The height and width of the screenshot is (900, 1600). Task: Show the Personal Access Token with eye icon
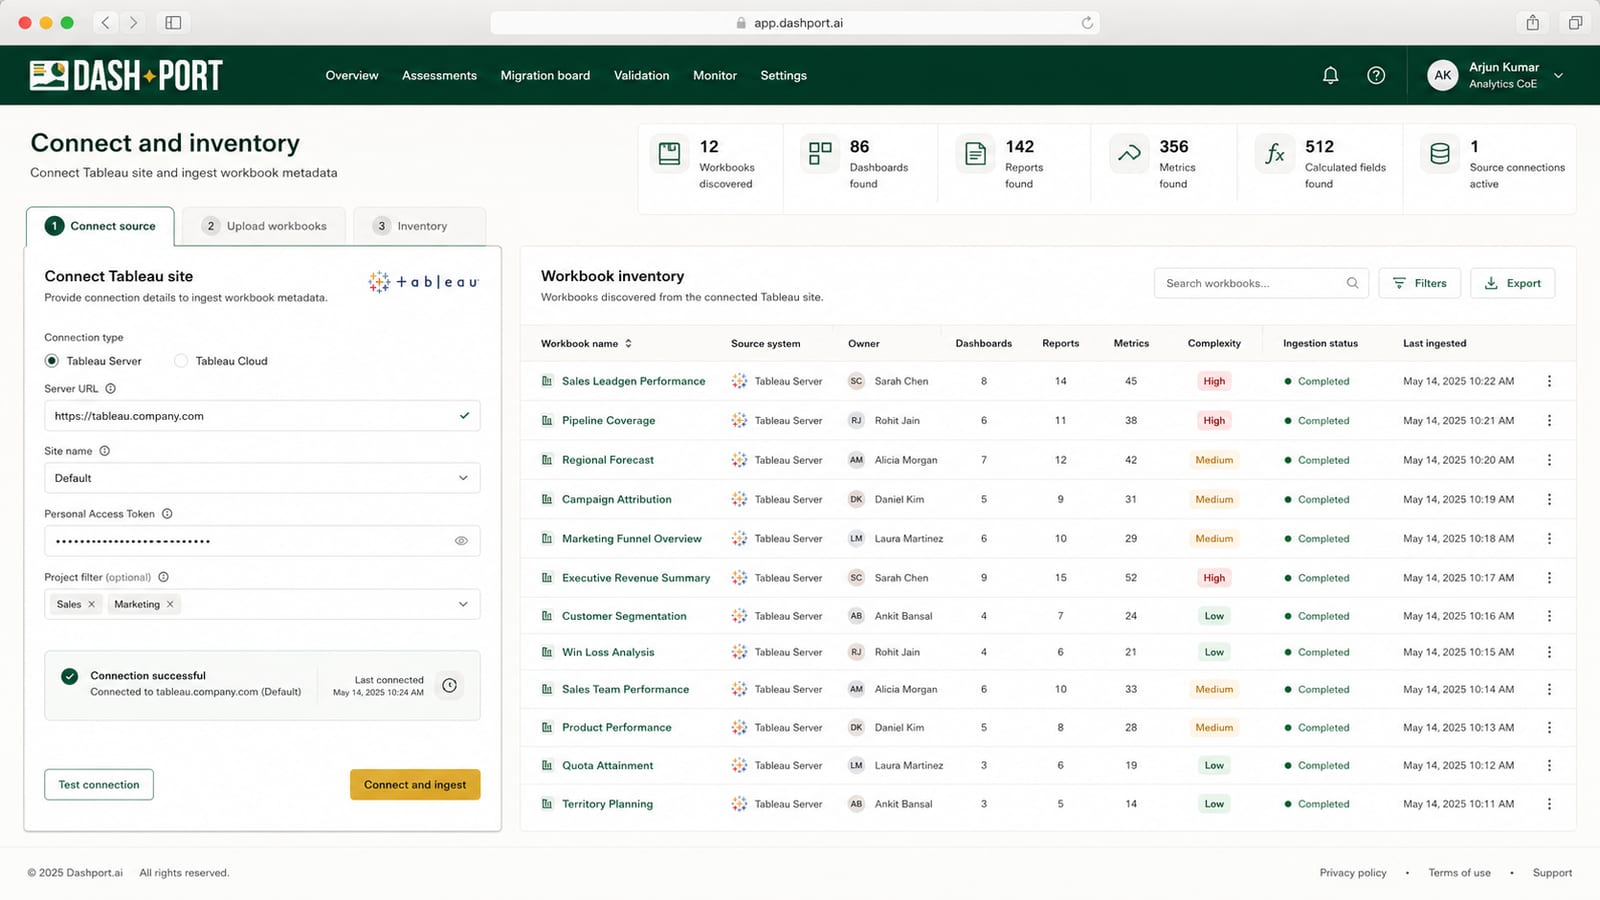pos(461,541)
